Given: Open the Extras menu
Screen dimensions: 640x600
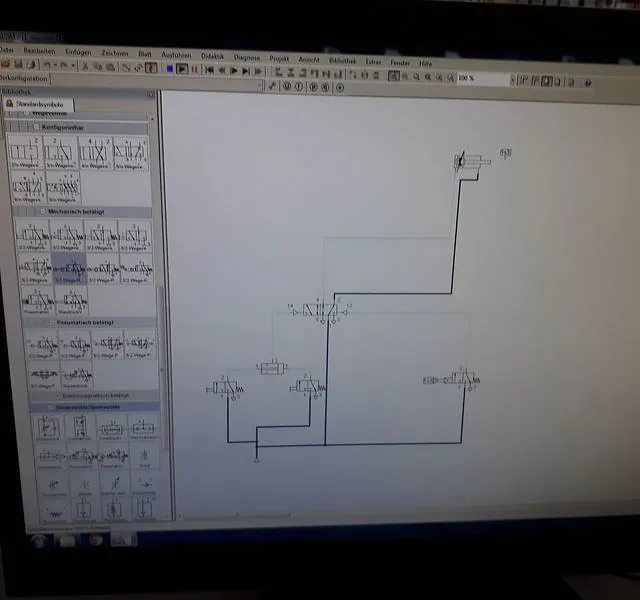Looking at the screenshot, I should pyautogui.click(x=373, y=62).
